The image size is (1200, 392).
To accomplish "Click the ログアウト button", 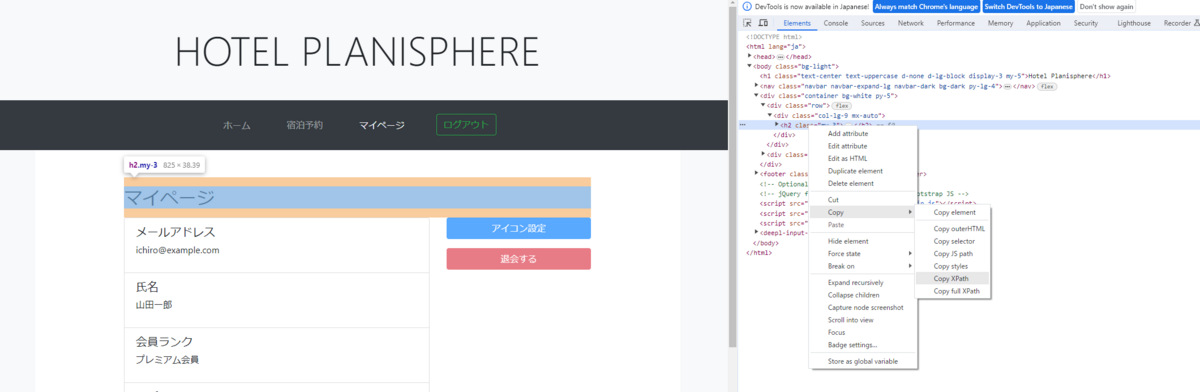I will pos(466,125).
